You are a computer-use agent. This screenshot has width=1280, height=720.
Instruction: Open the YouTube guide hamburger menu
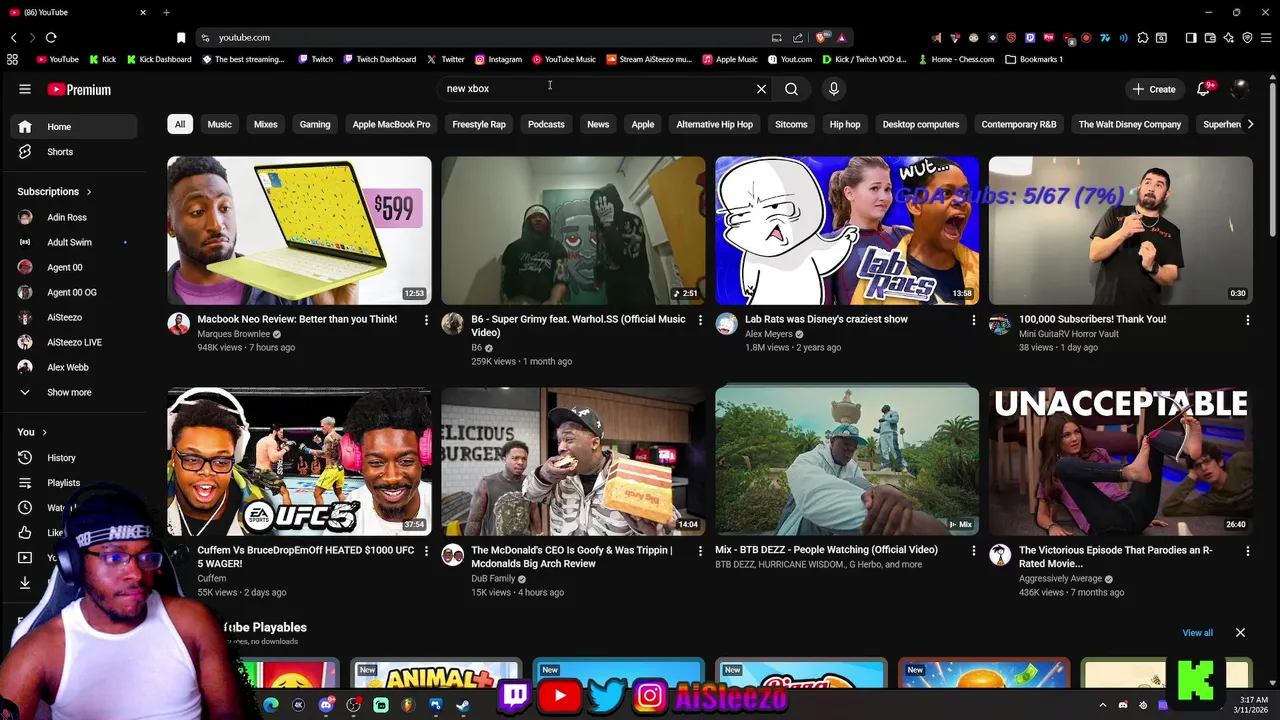(x=25, y=89)
